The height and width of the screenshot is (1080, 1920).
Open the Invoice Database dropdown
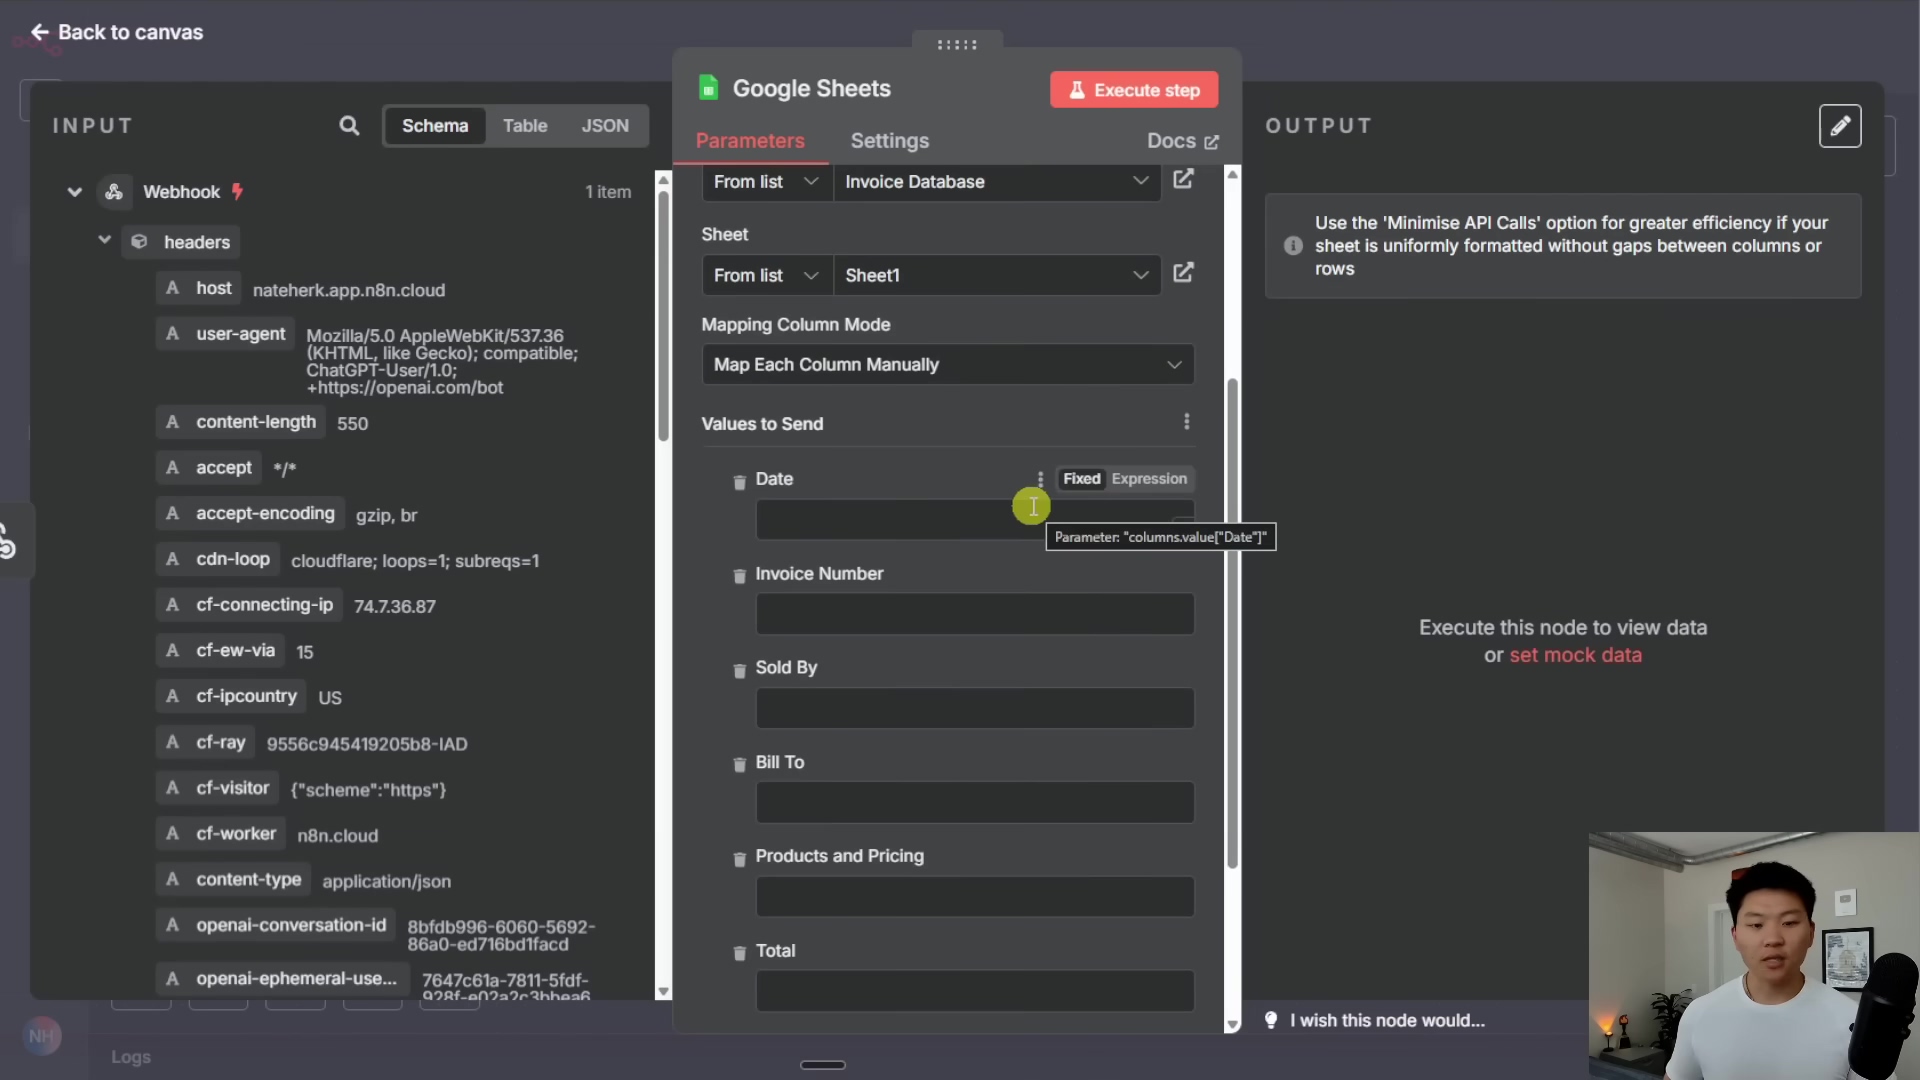tap(997, 182)
